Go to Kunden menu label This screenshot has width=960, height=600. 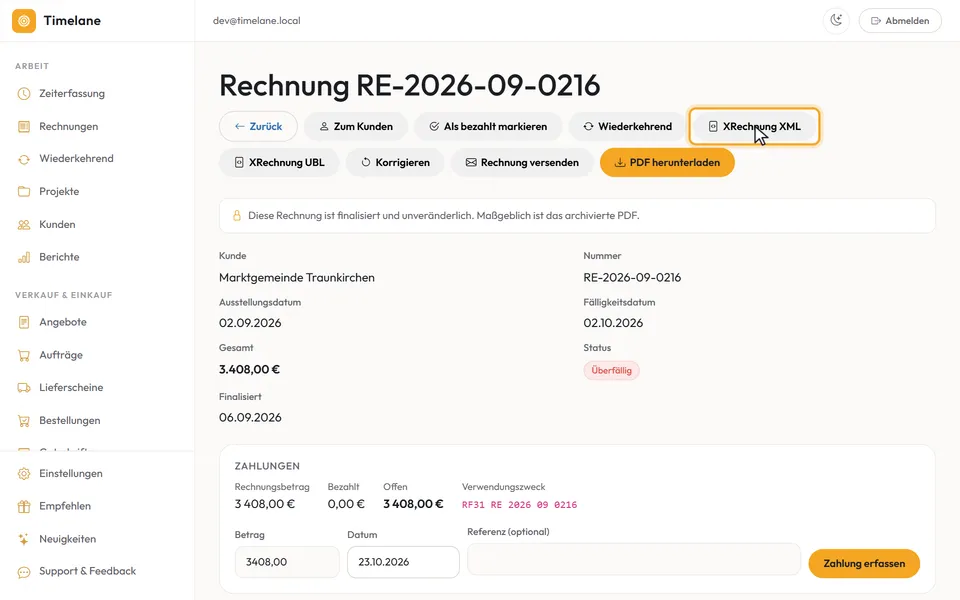click(x=57, y=225)
